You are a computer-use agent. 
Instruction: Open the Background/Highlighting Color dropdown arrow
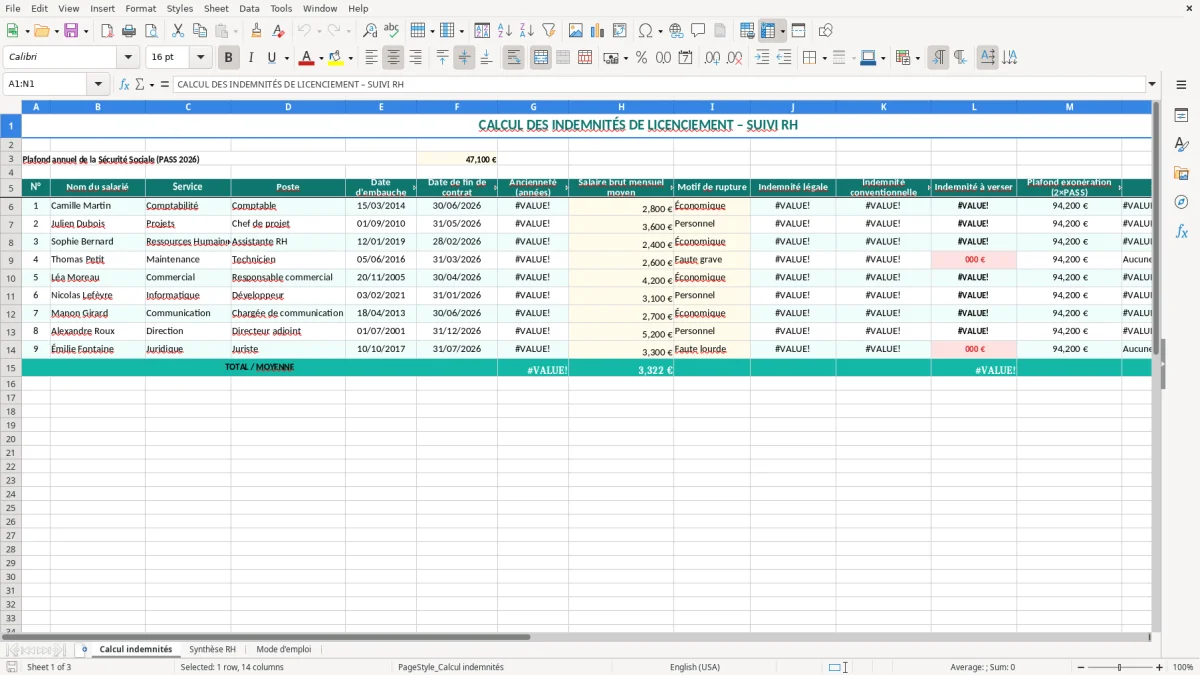pyautogui.click(x=350, y=58)
